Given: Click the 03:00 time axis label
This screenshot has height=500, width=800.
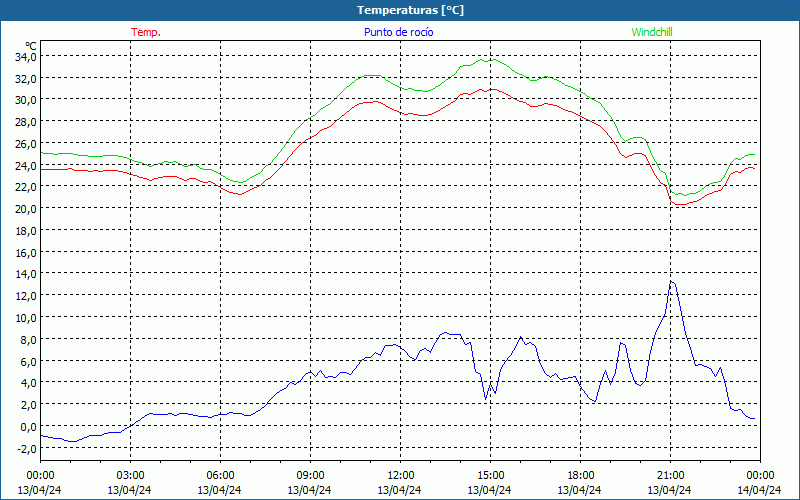Looking at the screenshot, I should tap(130, 476).
